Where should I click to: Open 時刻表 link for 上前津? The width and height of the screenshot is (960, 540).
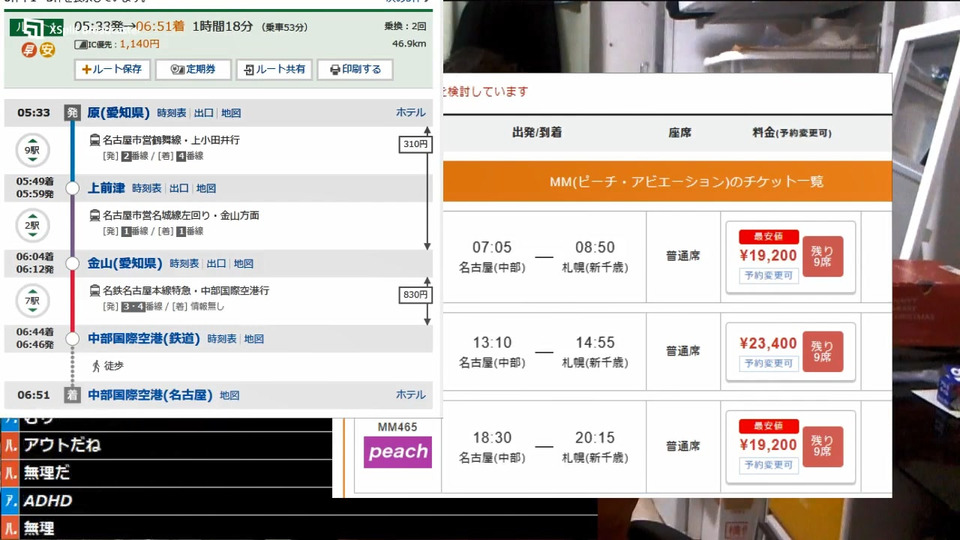[x=147, y=188]
